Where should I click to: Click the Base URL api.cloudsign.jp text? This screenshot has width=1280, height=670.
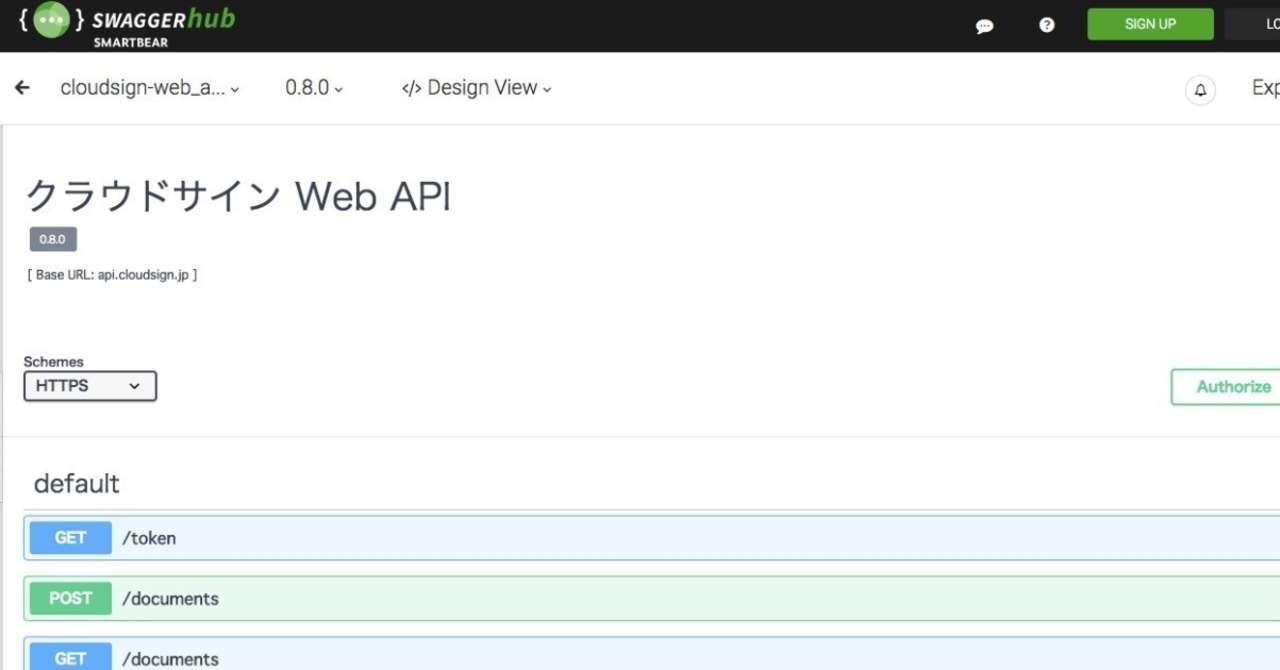click(112, 275)
